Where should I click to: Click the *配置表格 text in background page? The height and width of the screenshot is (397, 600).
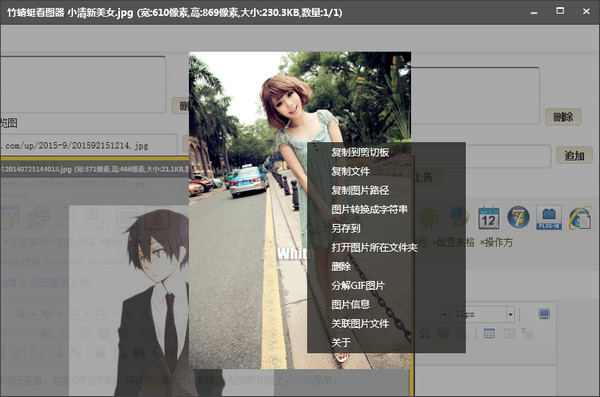tap(453, 242)
